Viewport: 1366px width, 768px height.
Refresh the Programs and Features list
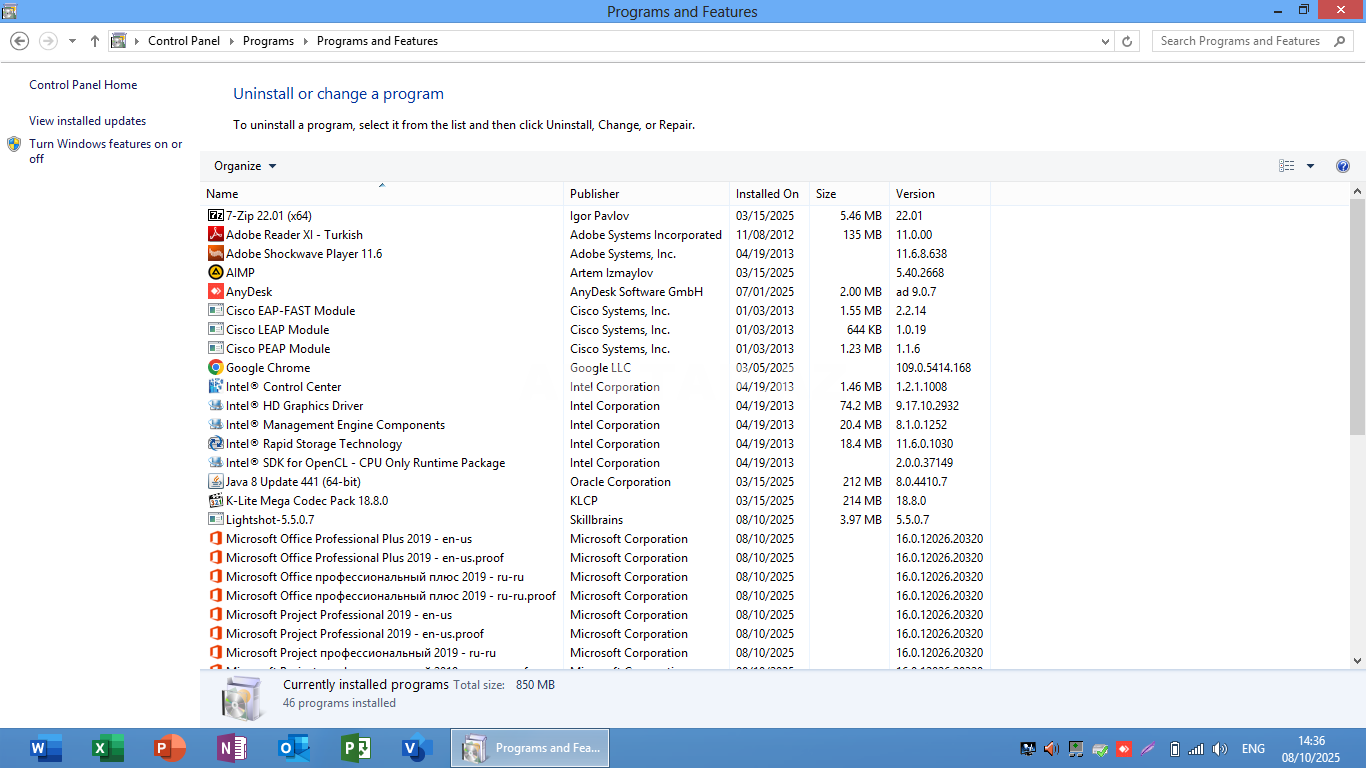coord(1127,41)
